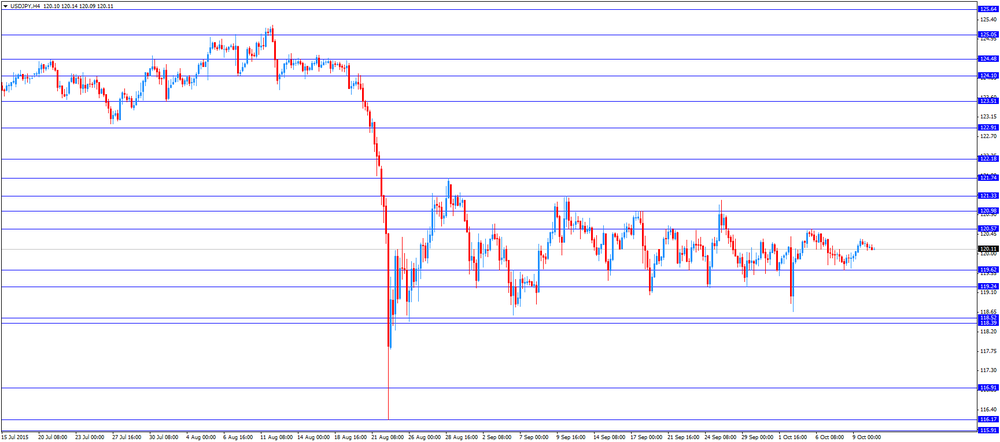Click the 15 Jul 2015 date label
The width and height of the screenshot is (1000, 442).
point(15,438)
